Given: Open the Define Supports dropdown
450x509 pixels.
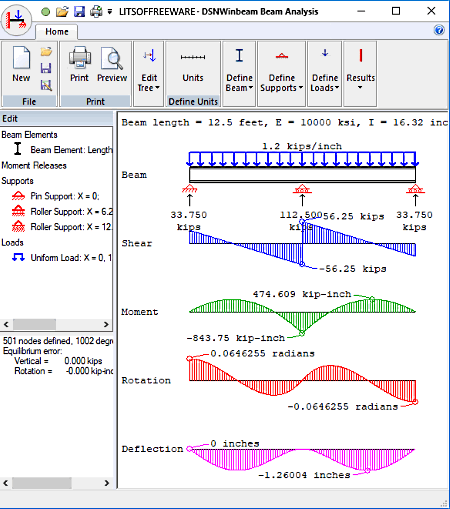Looking at the screenshot, I should pyautogui.click(x=282, y=73).
